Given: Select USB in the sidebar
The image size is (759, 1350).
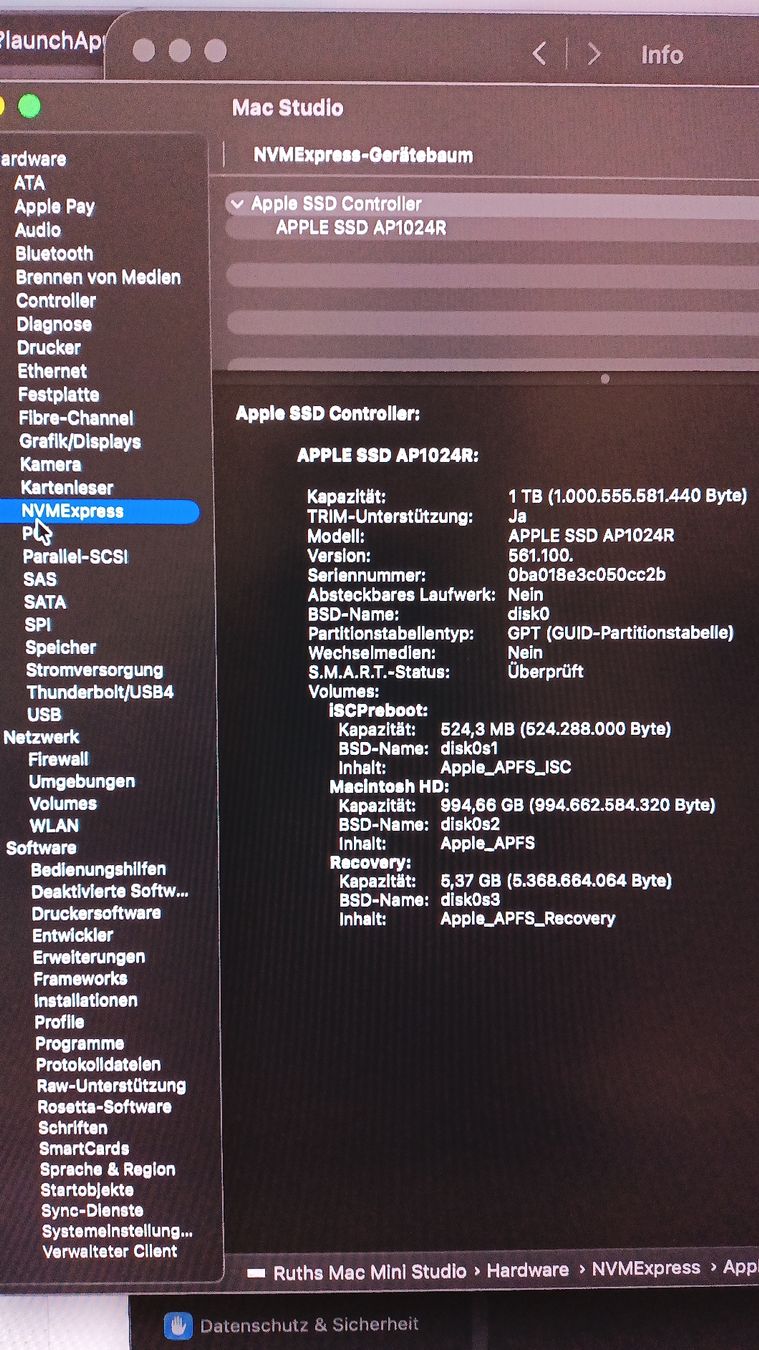Looking at the screenshot, I should (x=44, y=715).
